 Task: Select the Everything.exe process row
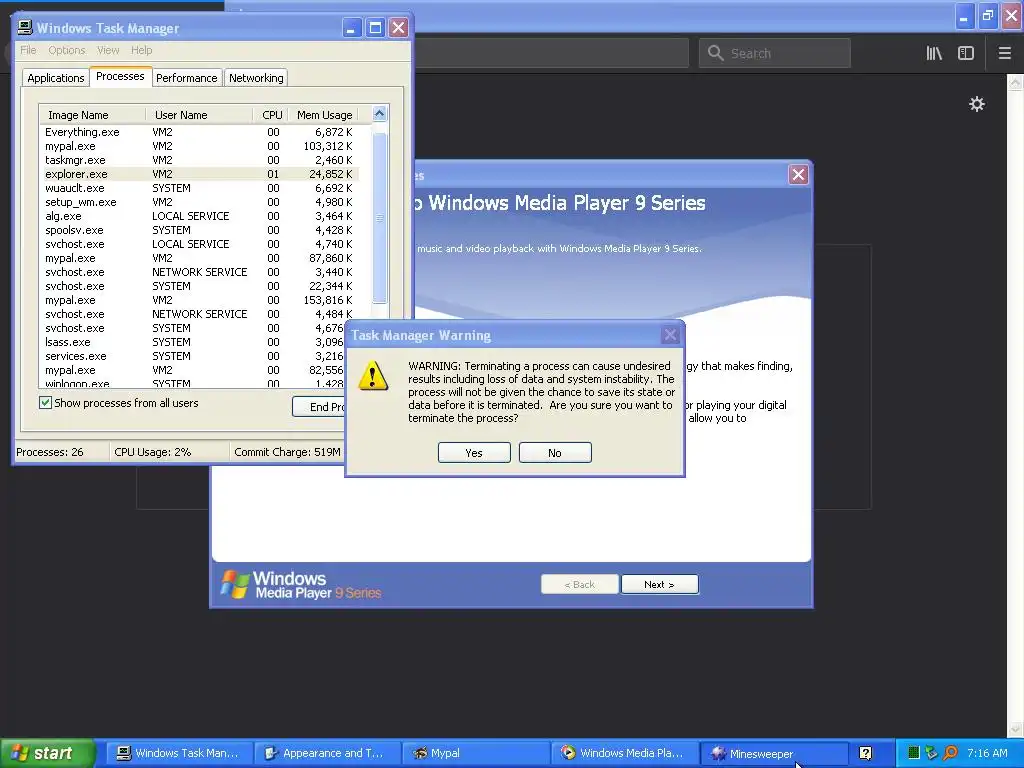[x=199, y=132]
